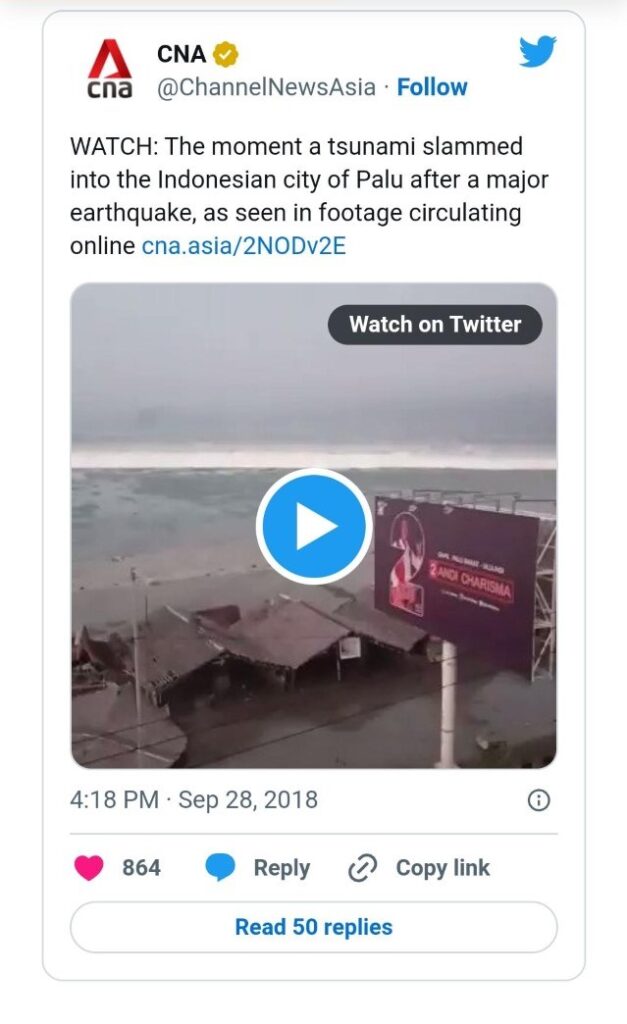Viewport: 627px width, 1024px height.
Task: Click the 864 likes count
Action: [x=141, y=868]
